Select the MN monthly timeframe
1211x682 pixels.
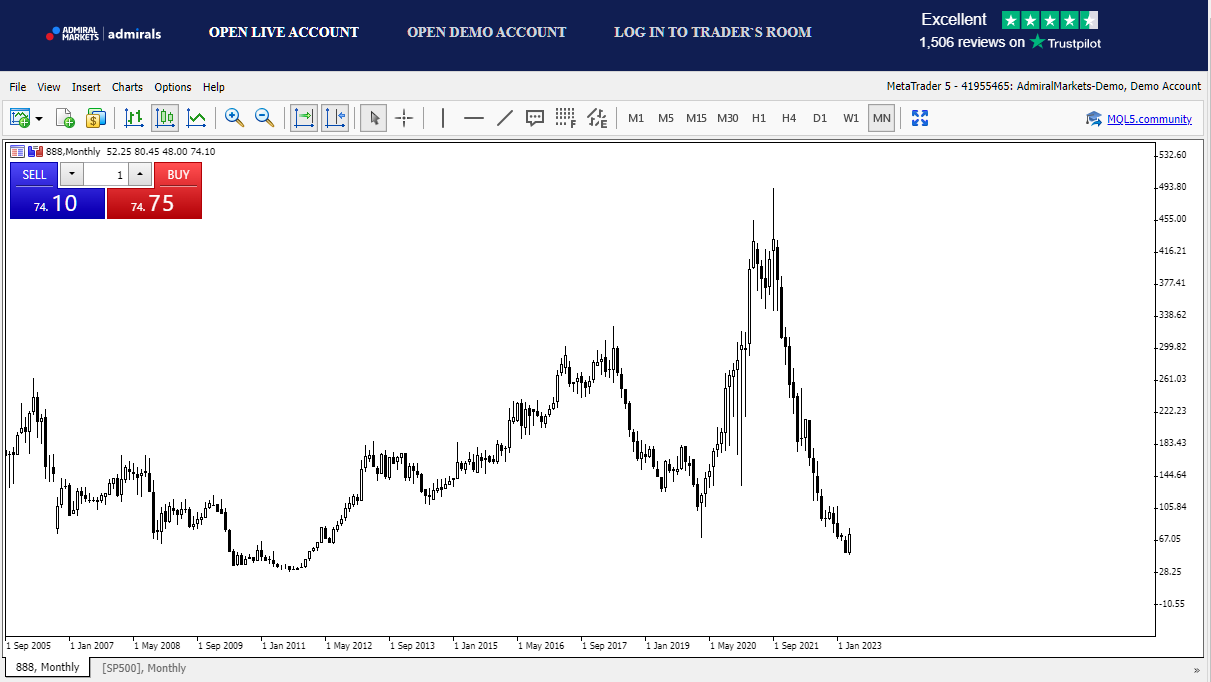pyautogui.click(x=881, y=118)
